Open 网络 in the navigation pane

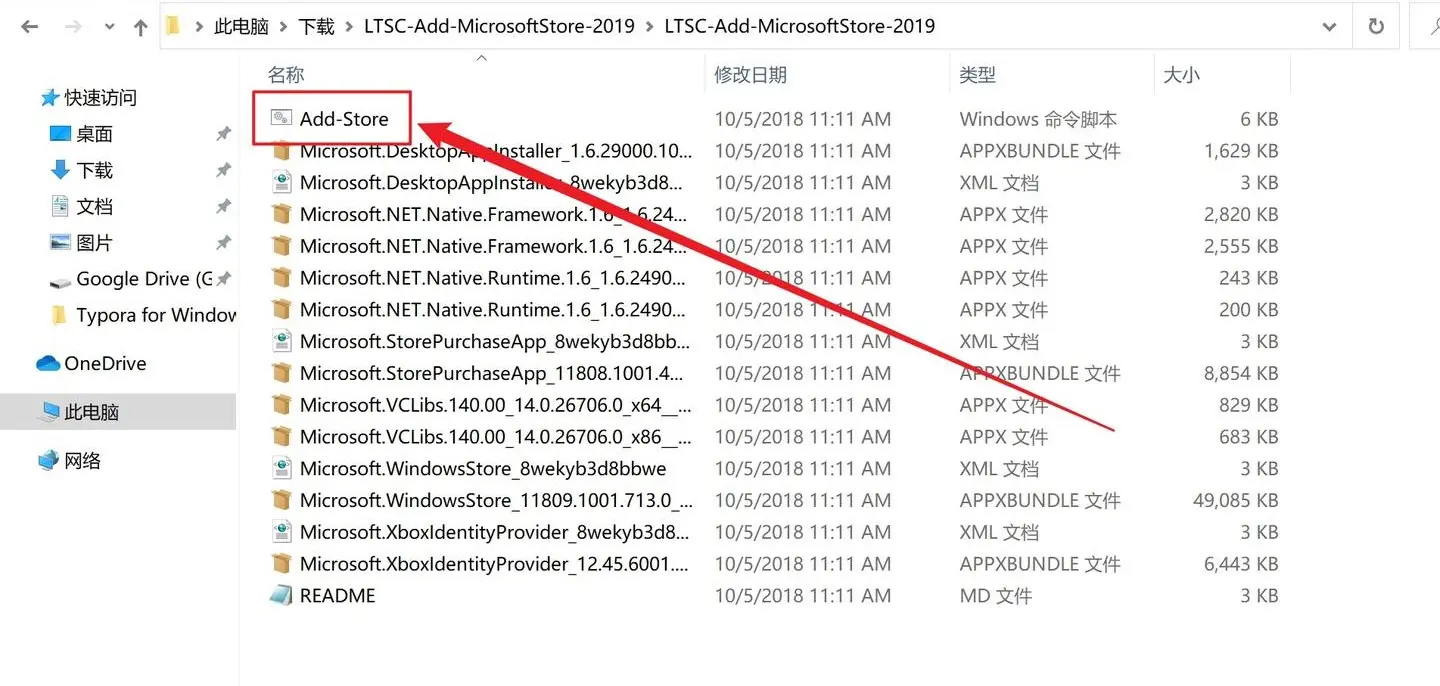point(83,461)
